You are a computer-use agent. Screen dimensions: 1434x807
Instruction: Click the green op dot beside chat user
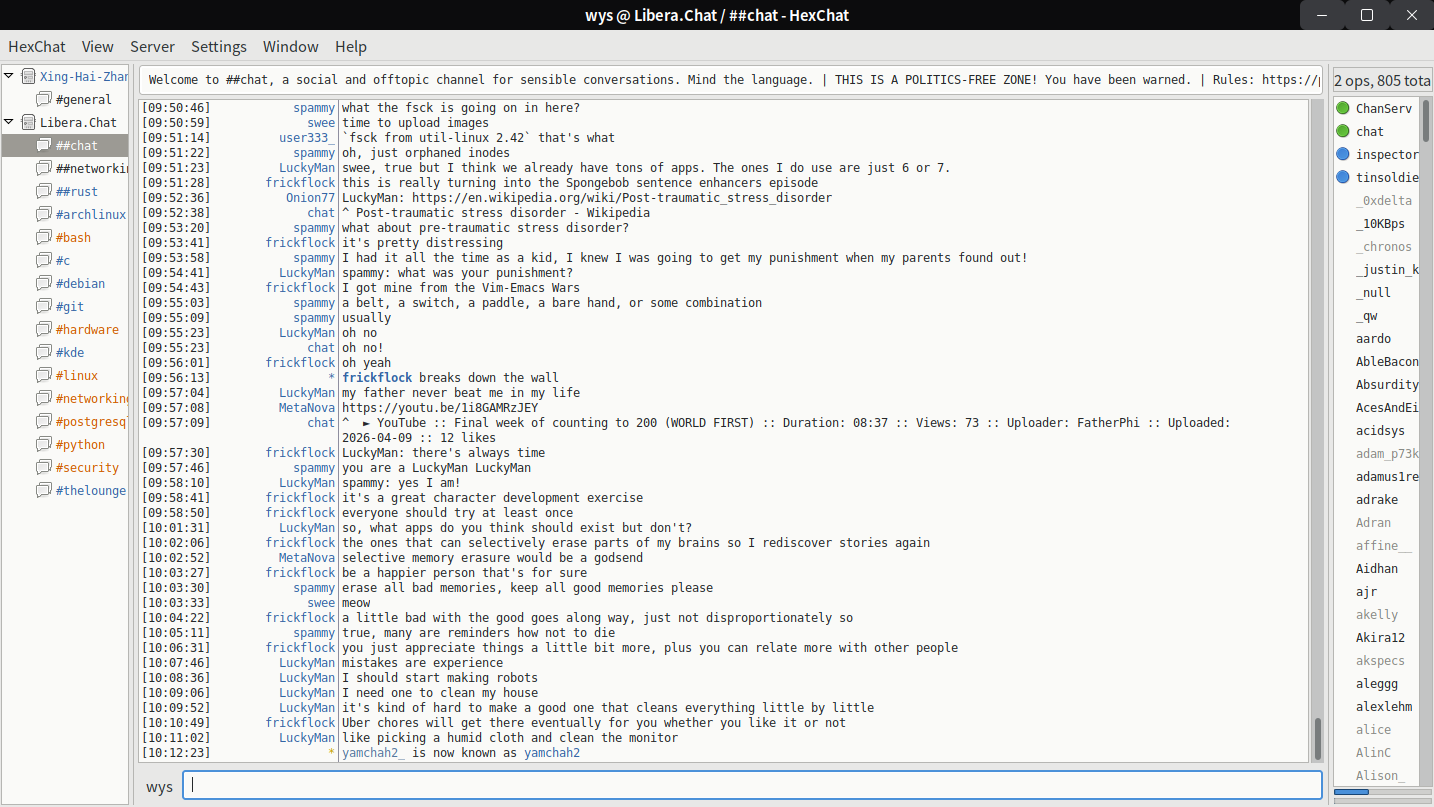[x=1343, y=131]
